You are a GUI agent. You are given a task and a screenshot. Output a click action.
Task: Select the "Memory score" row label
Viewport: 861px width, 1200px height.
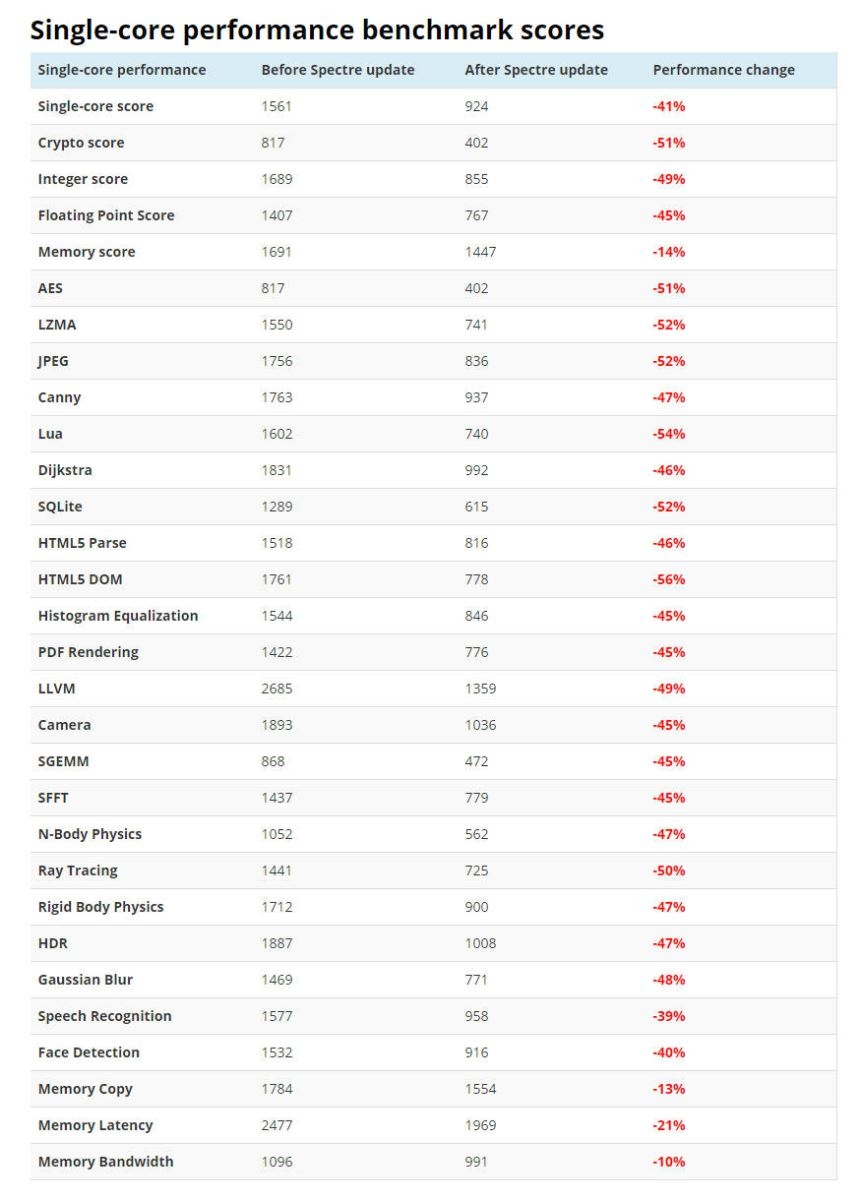click(86, 252)
